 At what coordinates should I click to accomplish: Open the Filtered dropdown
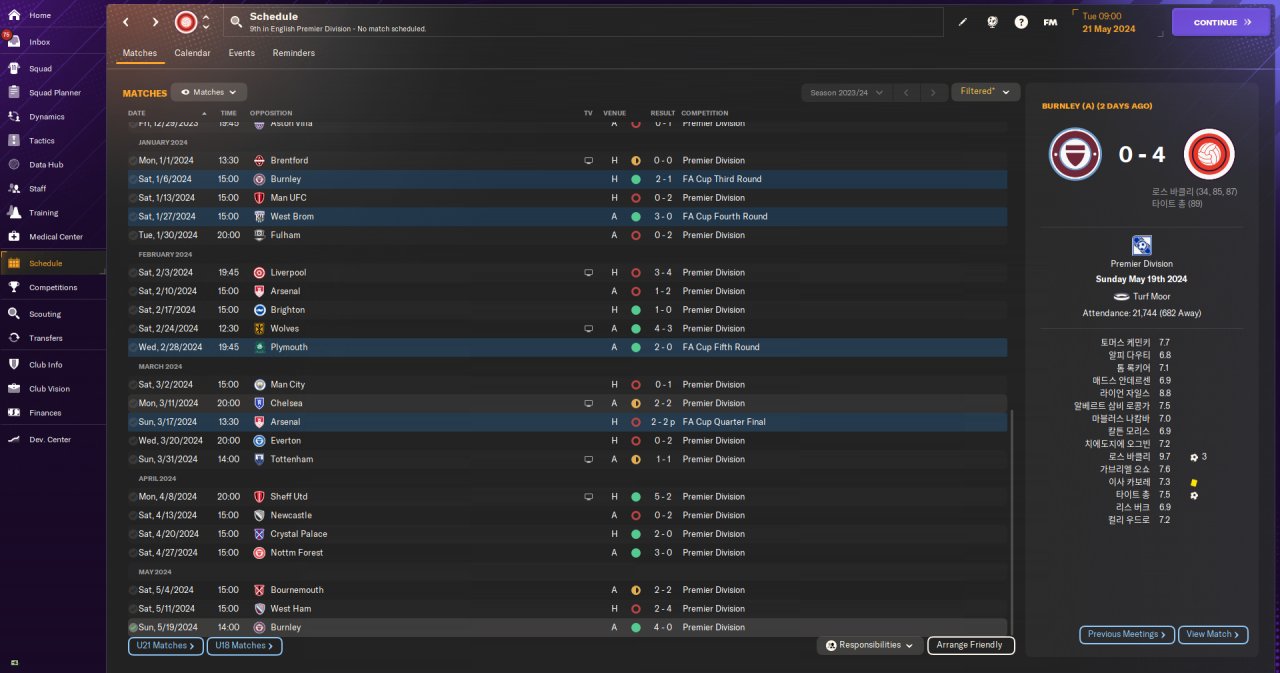(985, 91)
